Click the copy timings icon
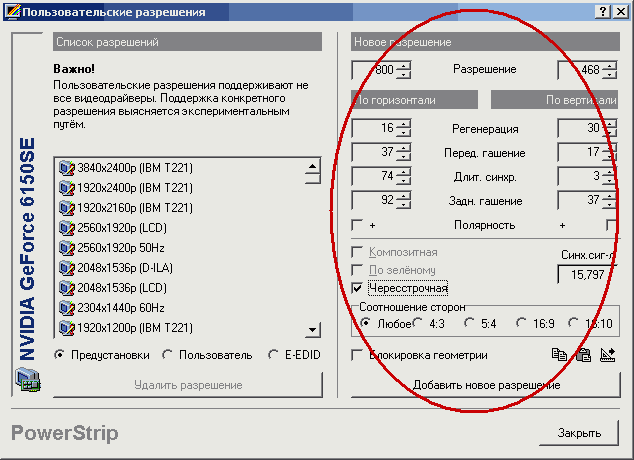Viewport: 634px width, 460px height. pyautogui.click(x=559, y=354)
